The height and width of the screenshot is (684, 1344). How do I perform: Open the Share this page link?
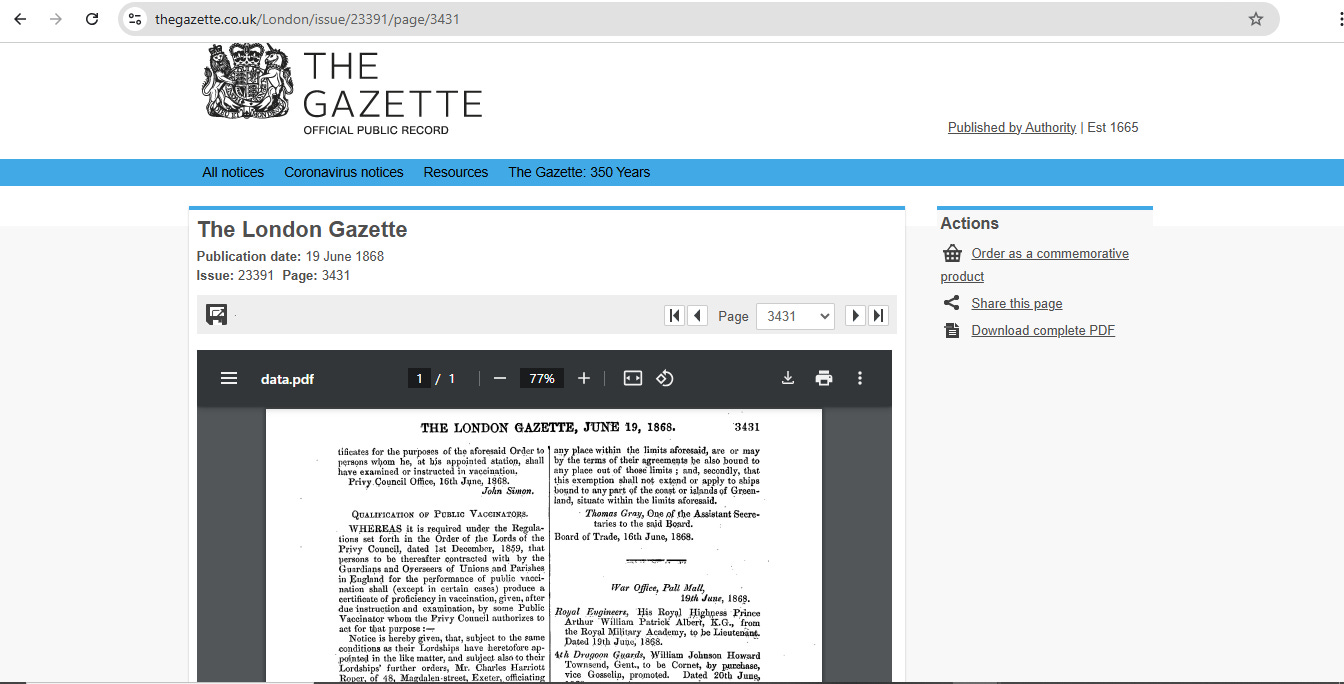[1017, 303]
